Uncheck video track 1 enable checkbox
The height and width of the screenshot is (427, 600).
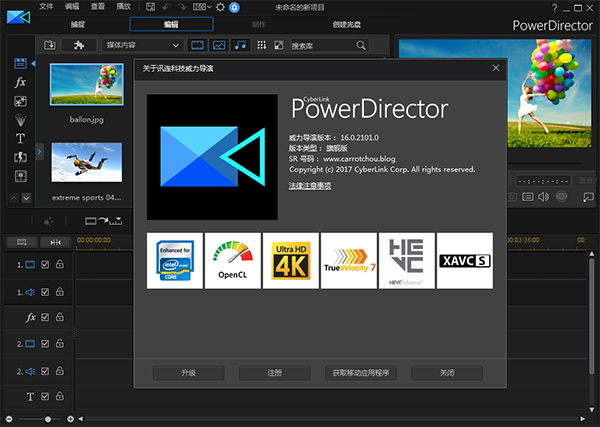click(44, 264)
